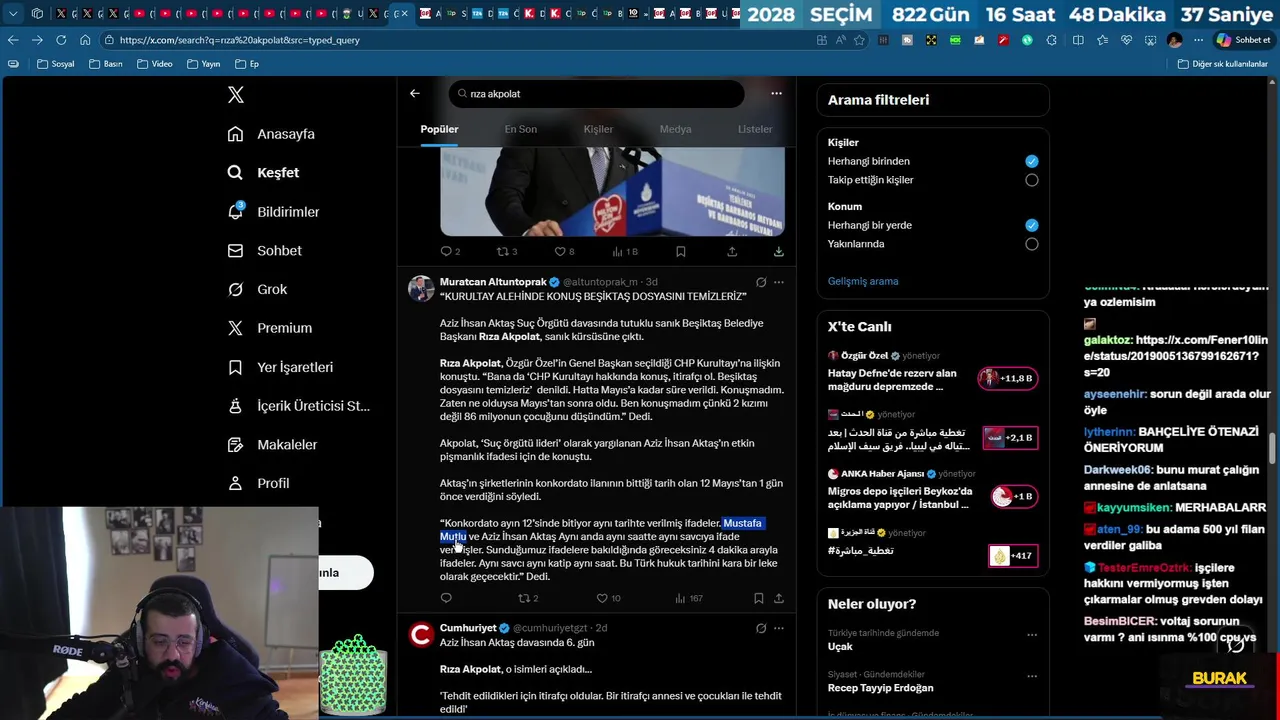Open the Sosyal bookmarks folder
Screen dimensions: 1280x720
55,64
